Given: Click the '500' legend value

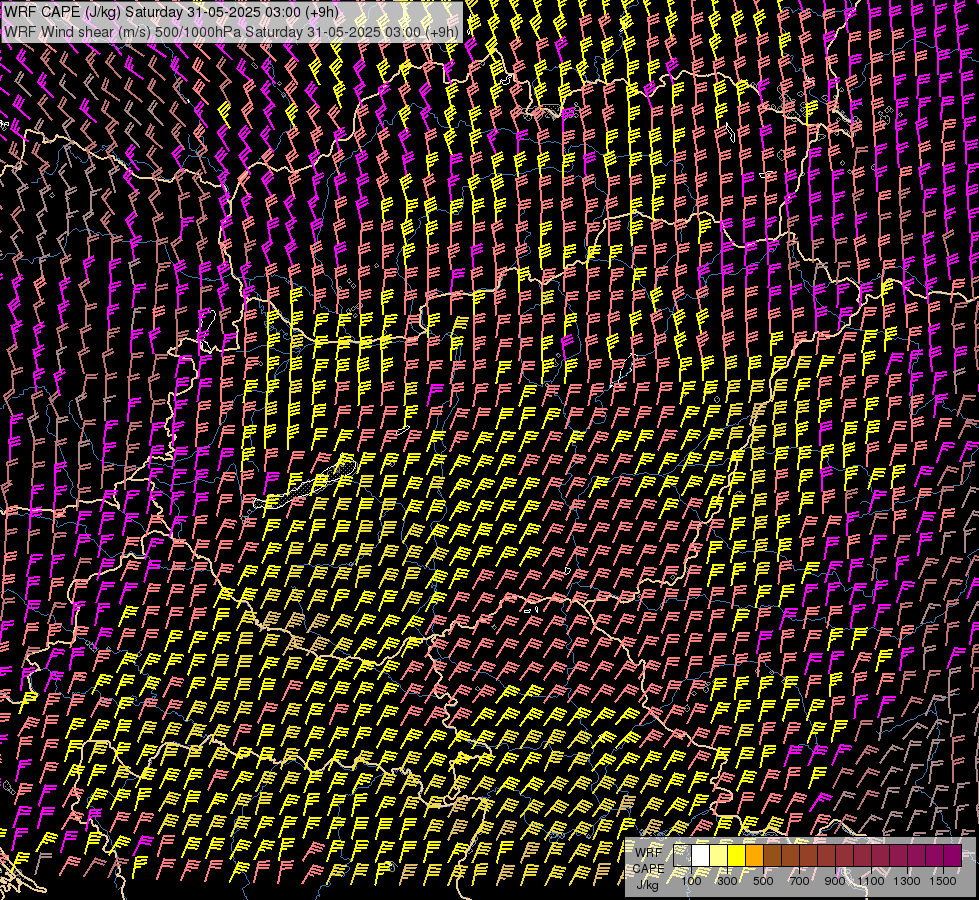Looking at the screenshot, I should point(763,881).
